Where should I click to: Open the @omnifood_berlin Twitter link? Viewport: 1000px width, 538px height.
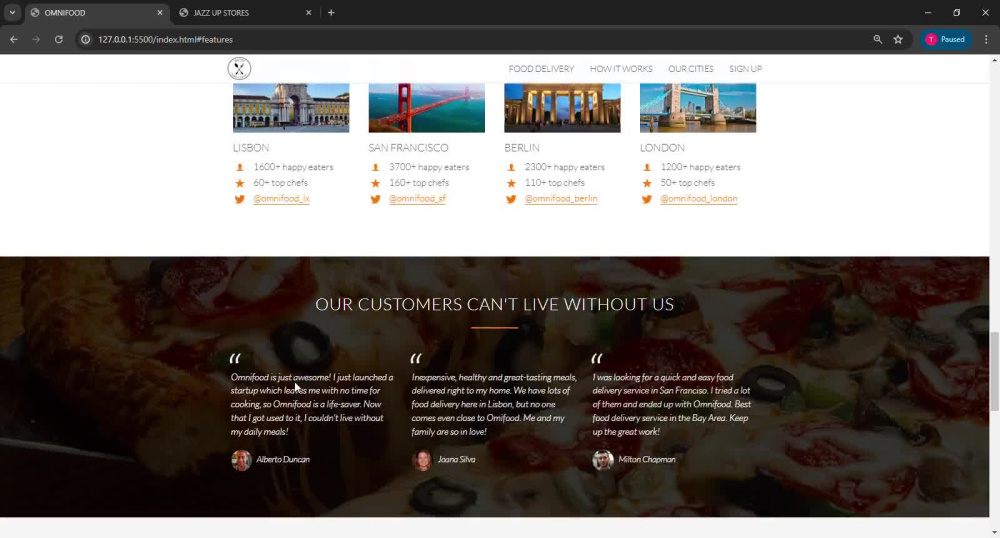tap(561, 199)
